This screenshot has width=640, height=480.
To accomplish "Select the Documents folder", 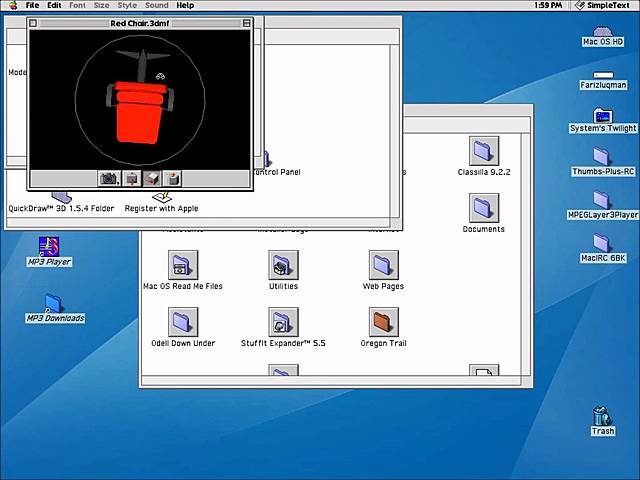I will point(484,213).
